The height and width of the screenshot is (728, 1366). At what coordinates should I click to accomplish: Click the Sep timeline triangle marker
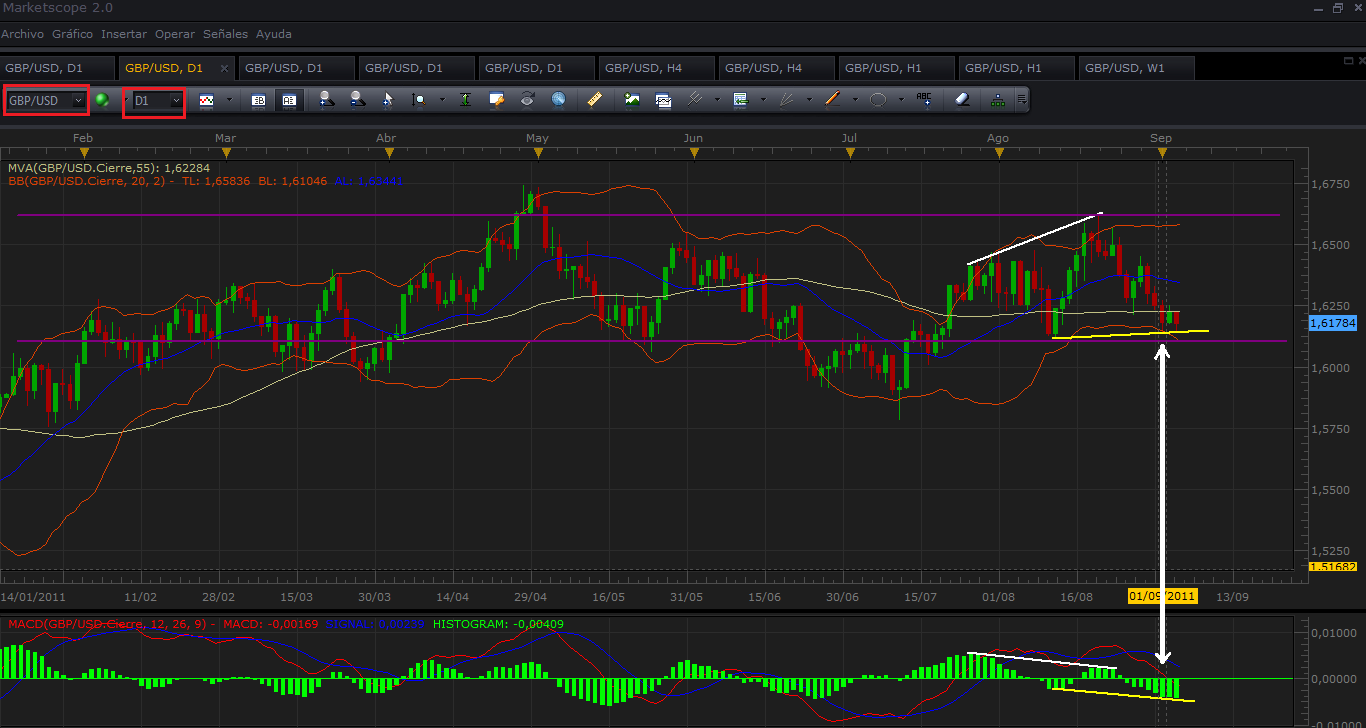coord(1161,152)
